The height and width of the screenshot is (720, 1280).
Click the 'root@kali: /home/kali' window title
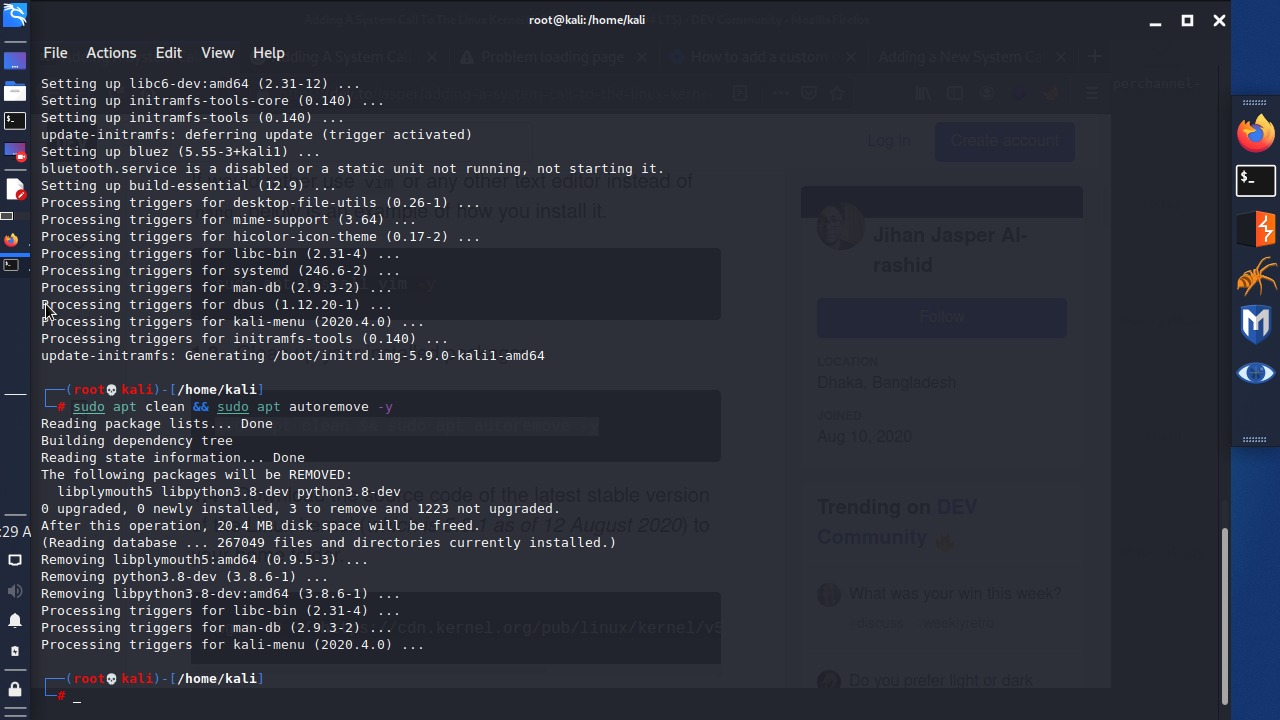[x=587, y=19]
